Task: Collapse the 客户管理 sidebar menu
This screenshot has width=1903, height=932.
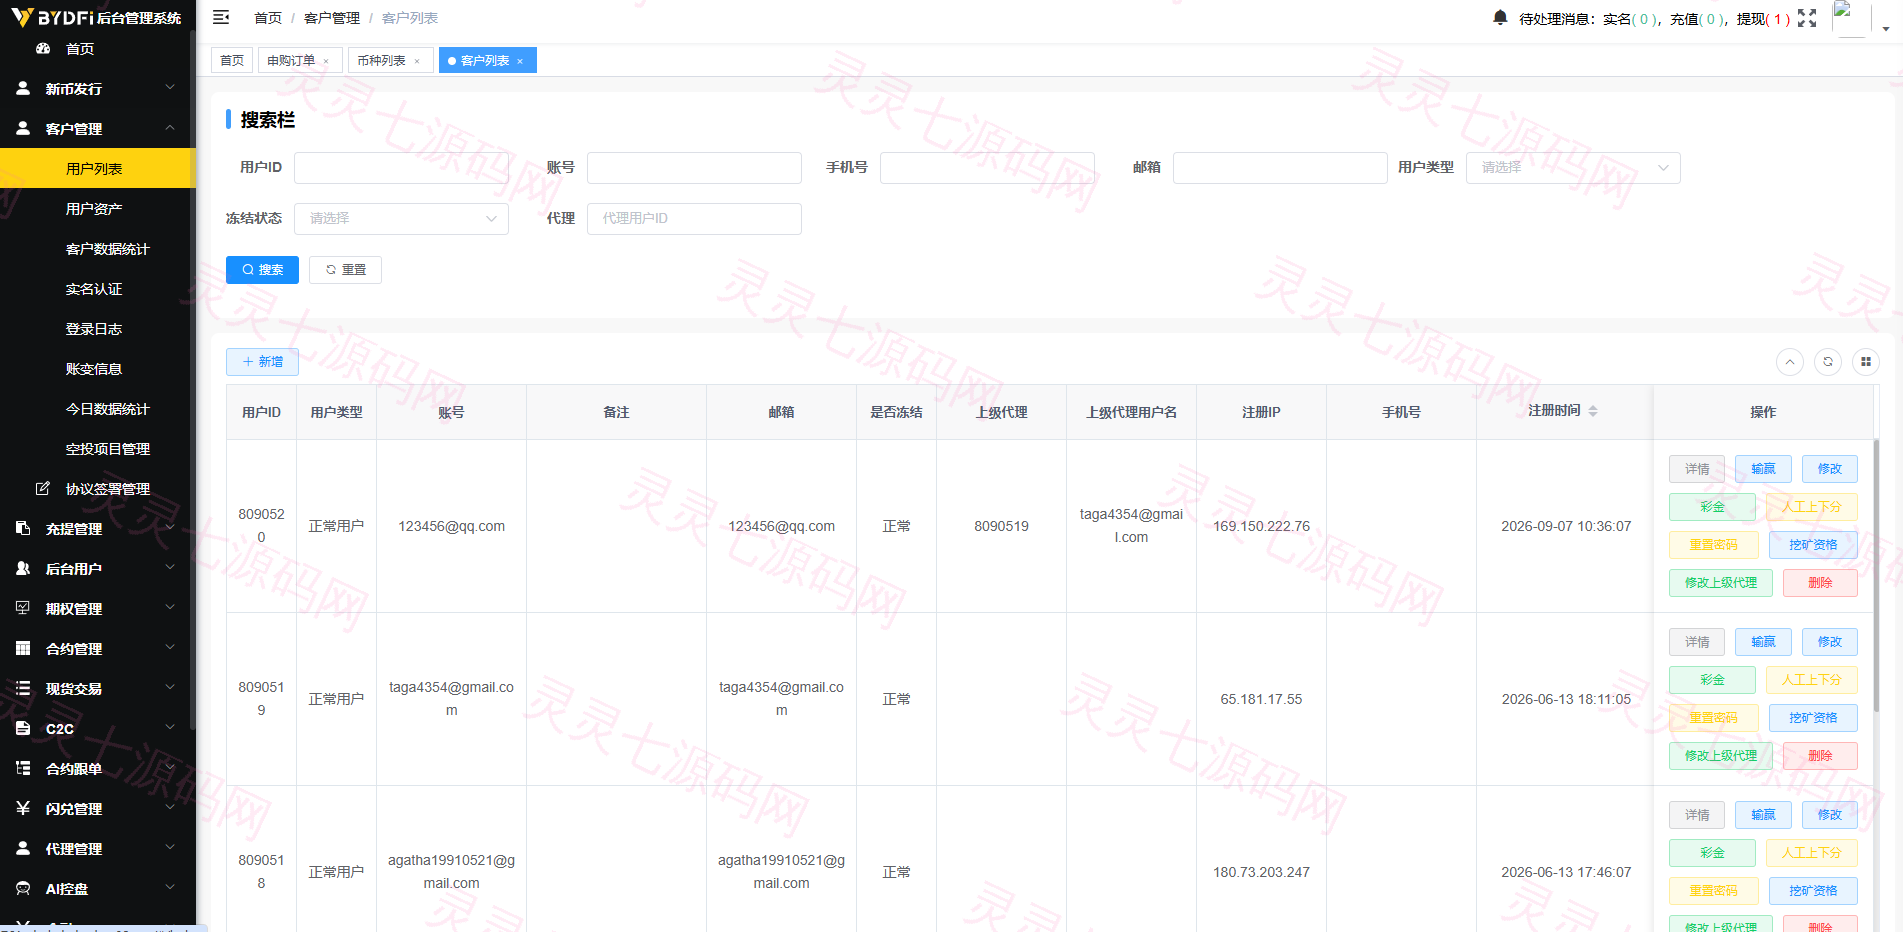Action: tap(98, 128)
